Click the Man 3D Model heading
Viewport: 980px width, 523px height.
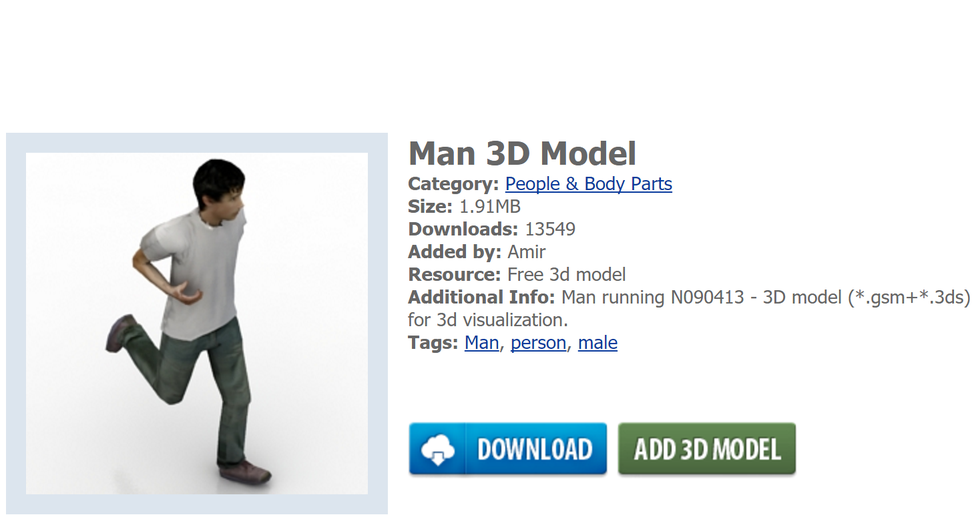[x=522, y=154]
